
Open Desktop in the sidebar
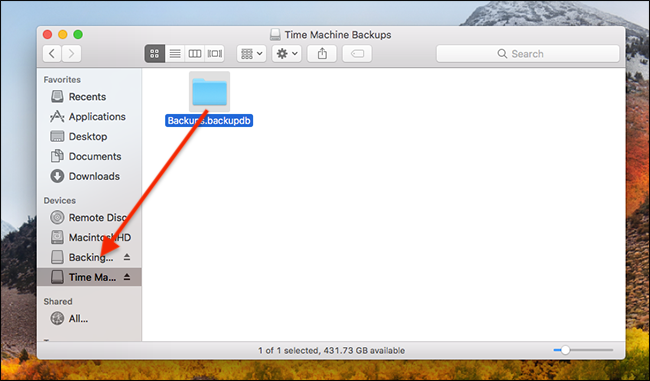[x=89, y=136]
